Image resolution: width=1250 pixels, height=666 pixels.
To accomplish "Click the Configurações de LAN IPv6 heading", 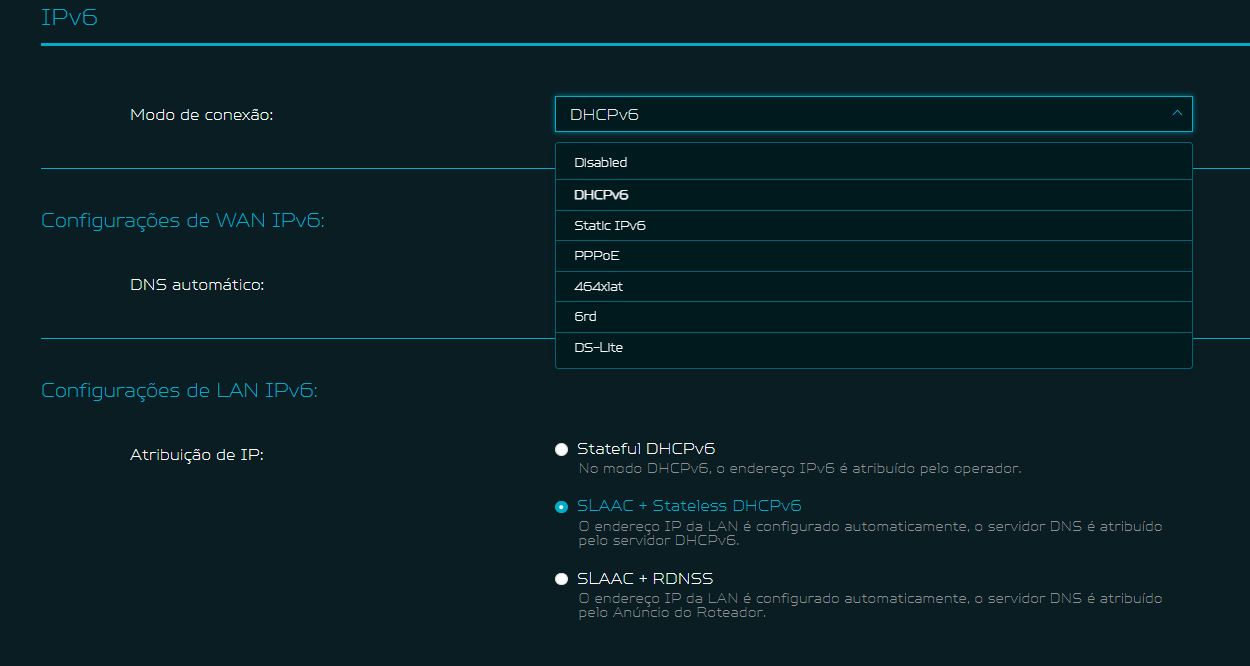I will coord(179,390).
